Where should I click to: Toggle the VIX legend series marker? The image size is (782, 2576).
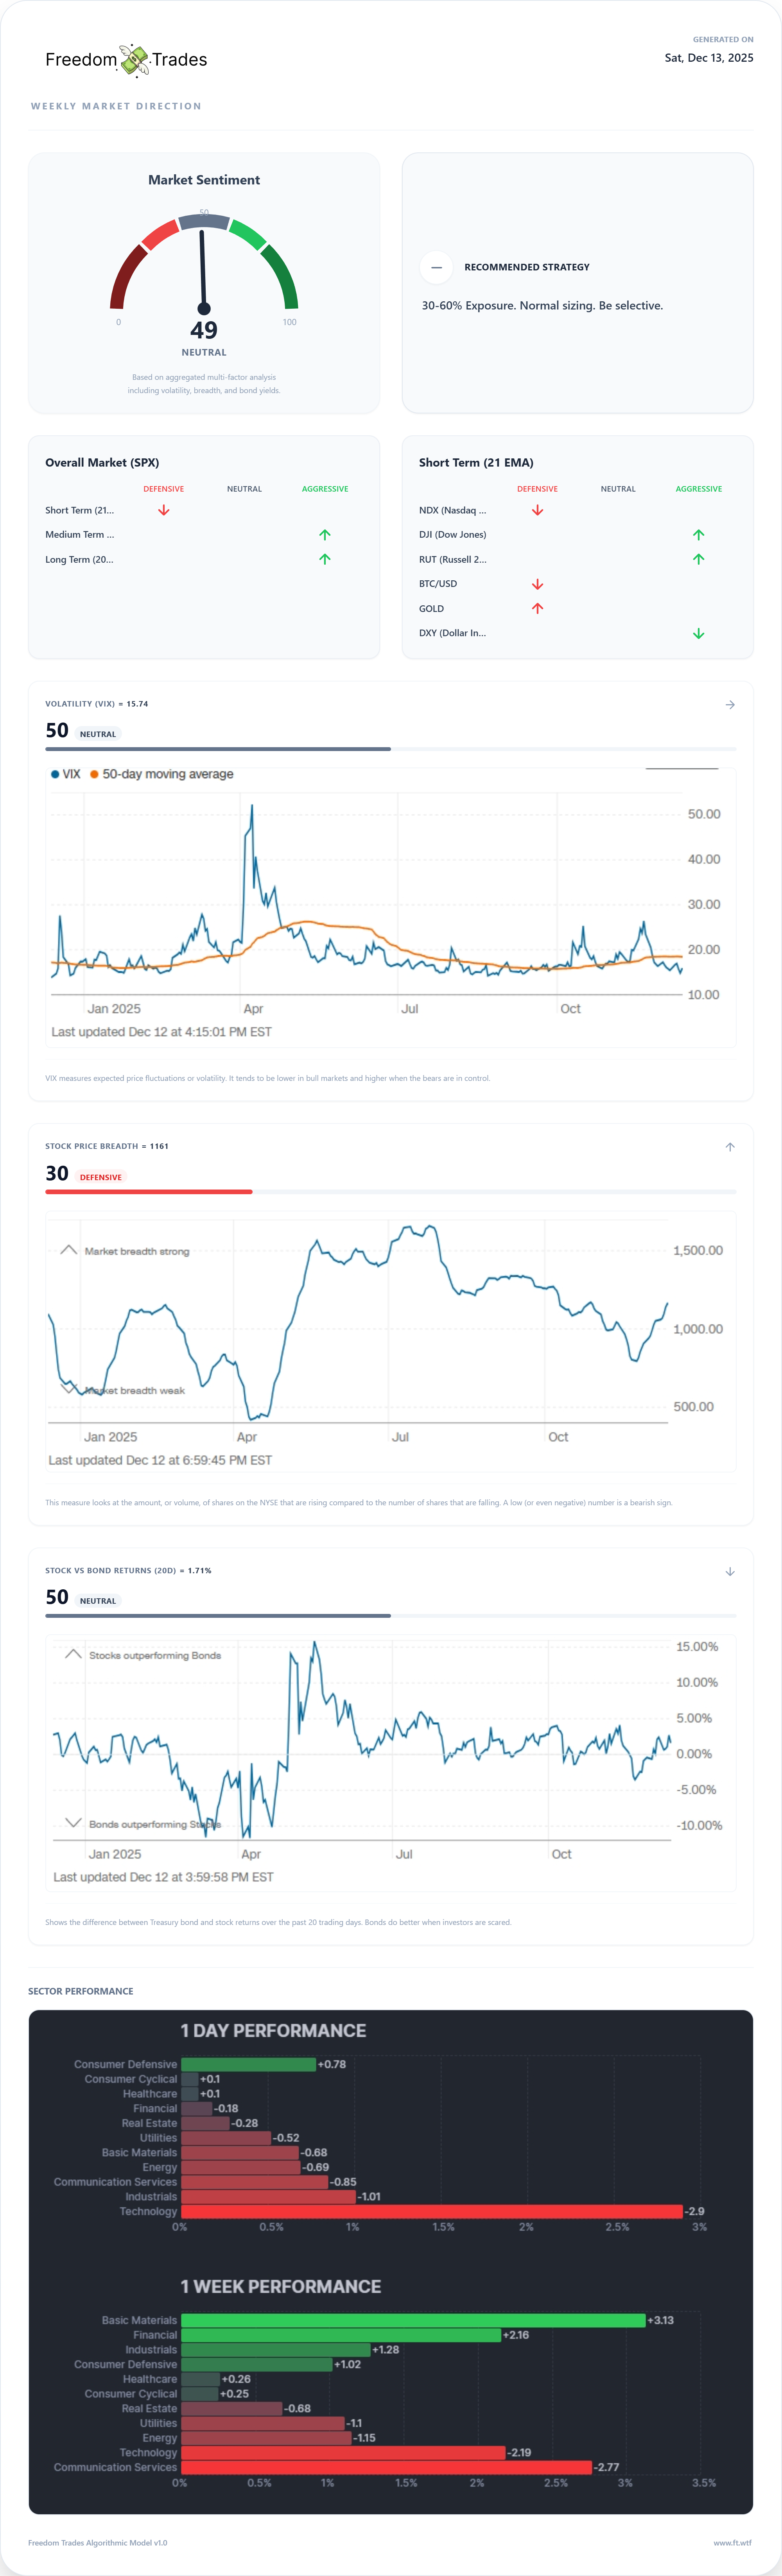(x=55, y=774)
